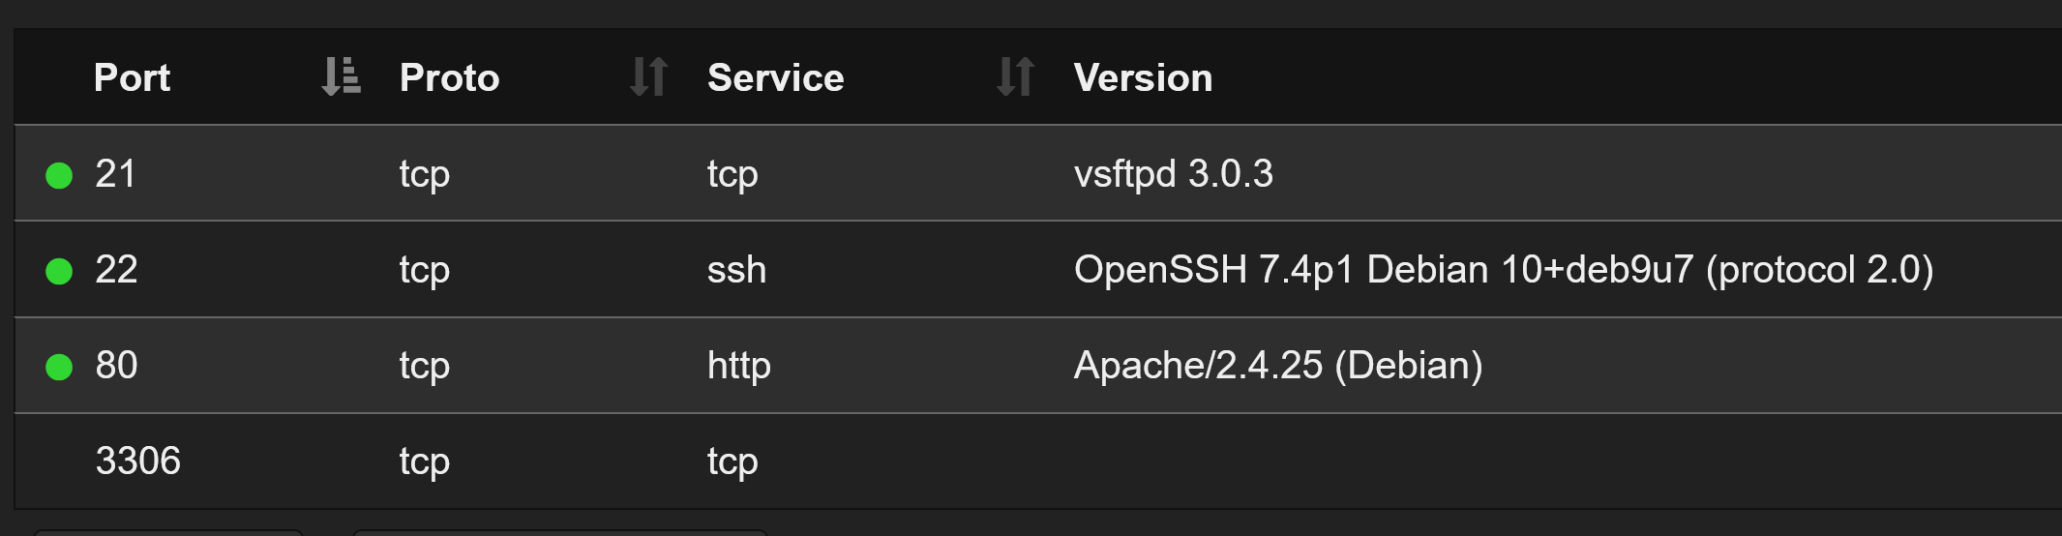Click the green status dot for port 22
The width and height of the screenshot is (2062, 536).
click(x=59, y=271)
